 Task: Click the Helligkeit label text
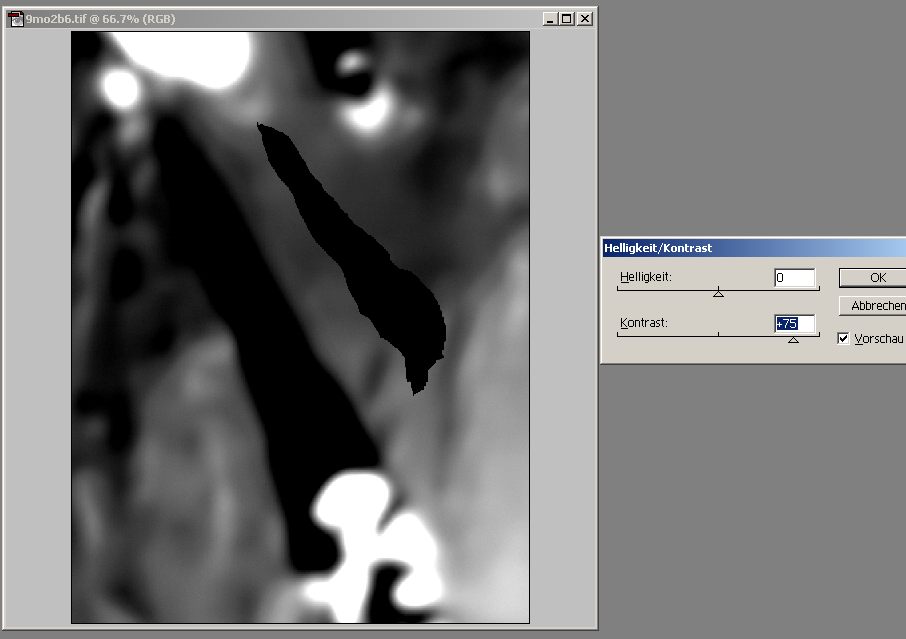[x=645, y=277]
